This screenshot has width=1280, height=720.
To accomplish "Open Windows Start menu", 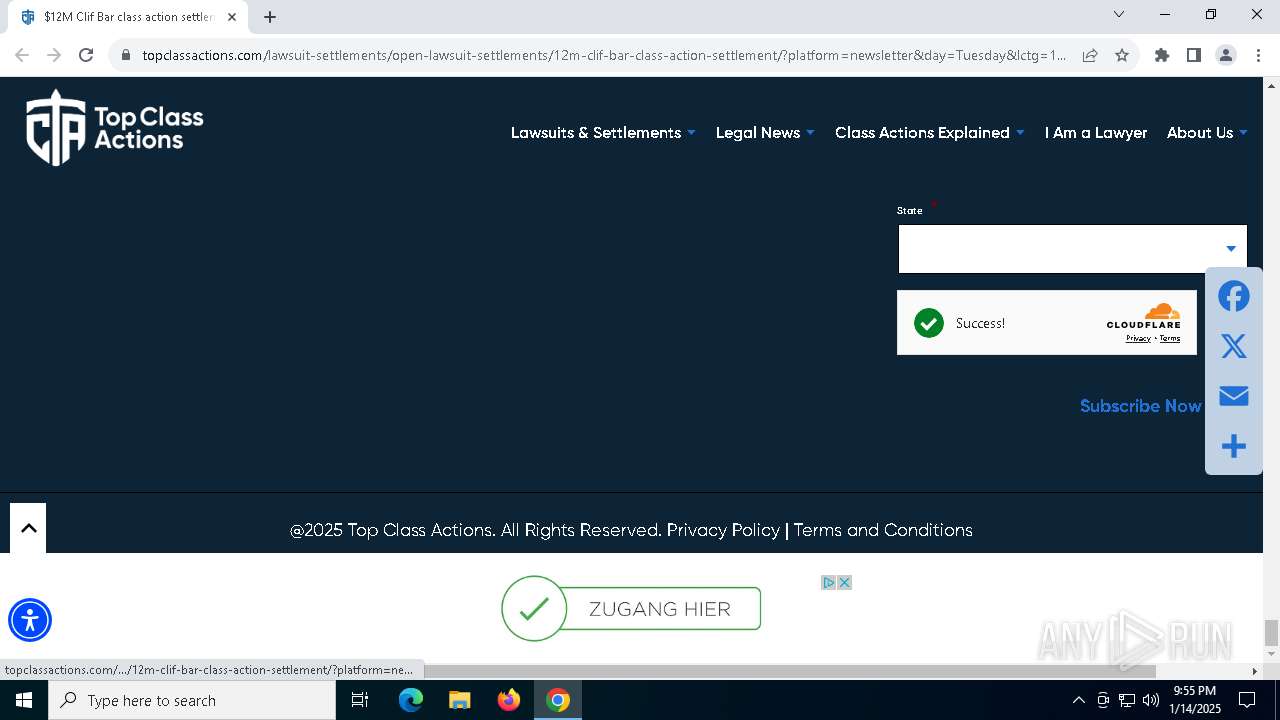I will tap(24, 700).
